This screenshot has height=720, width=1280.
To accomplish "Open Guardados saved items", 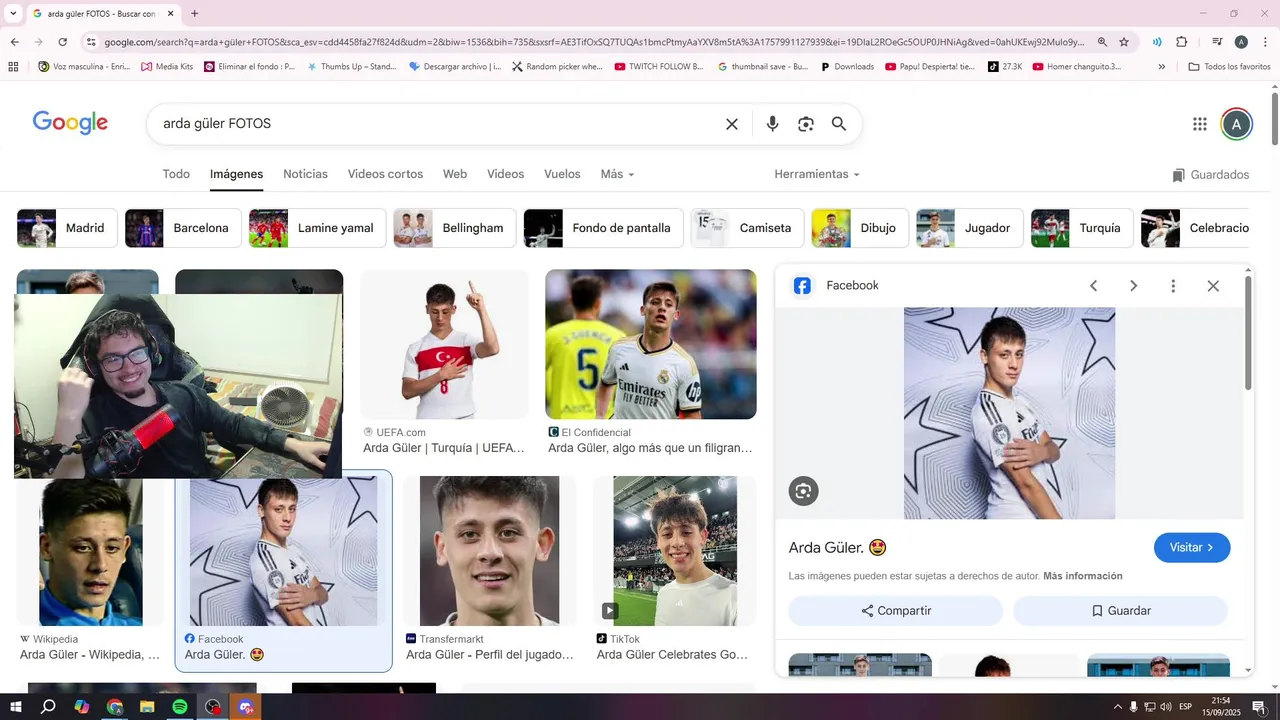I will [x=1210, y=175].
